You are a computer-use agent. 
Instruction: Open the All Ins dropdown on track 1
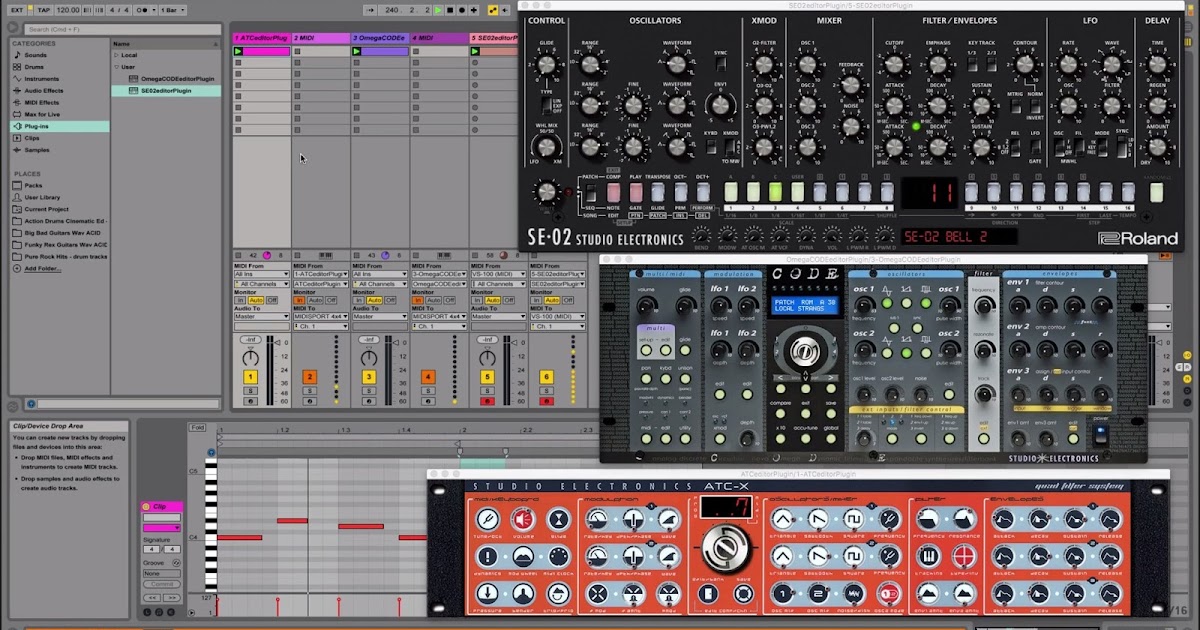(x=262, y=274)
